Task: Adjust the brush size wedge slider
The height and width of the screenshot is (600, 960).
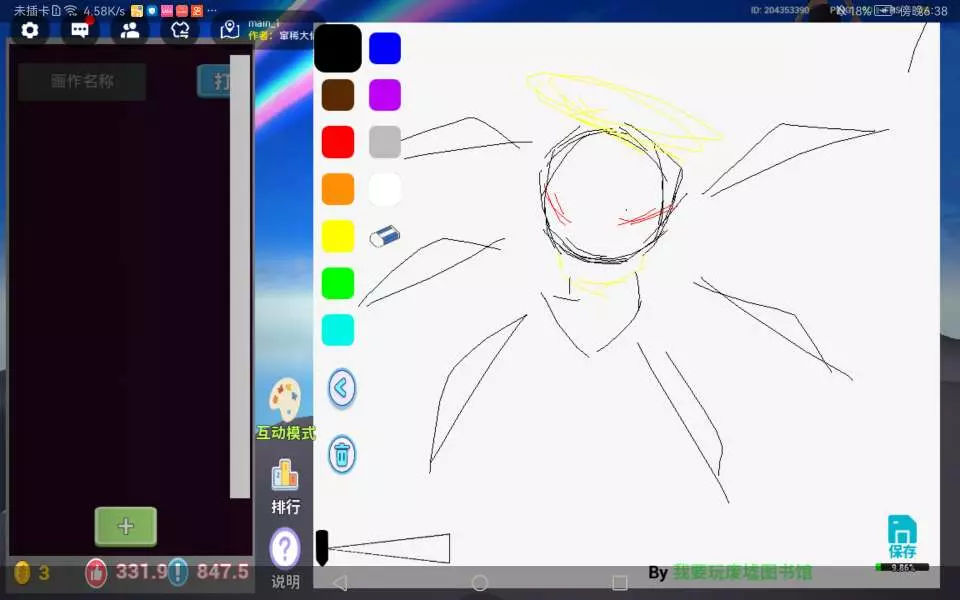Action: 389,548
